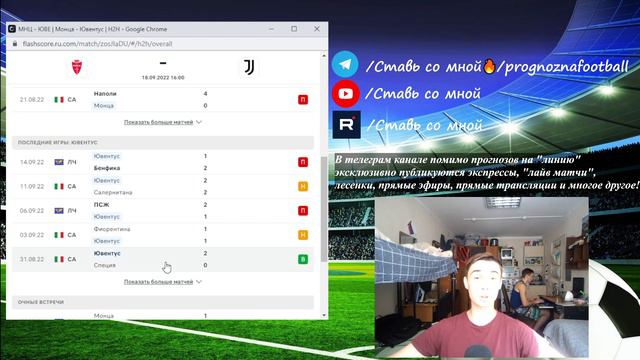Click the webcam video overlay
The height and width of the screenshot is (360, 640).
482,278
